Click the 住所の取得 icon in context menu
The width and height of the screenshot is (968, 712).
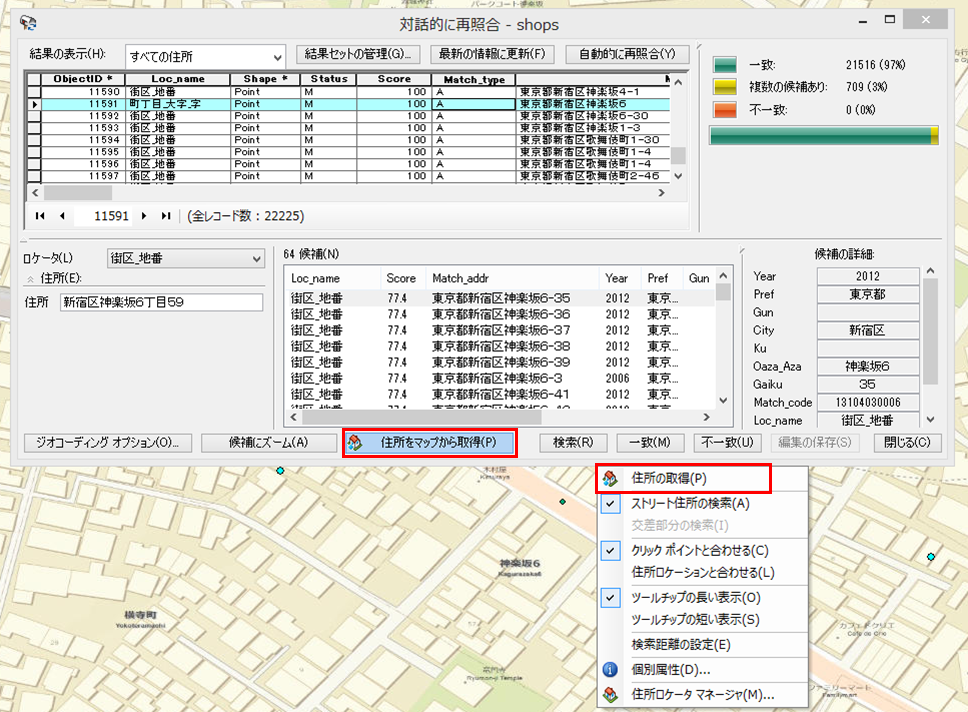tap(610, 478)
